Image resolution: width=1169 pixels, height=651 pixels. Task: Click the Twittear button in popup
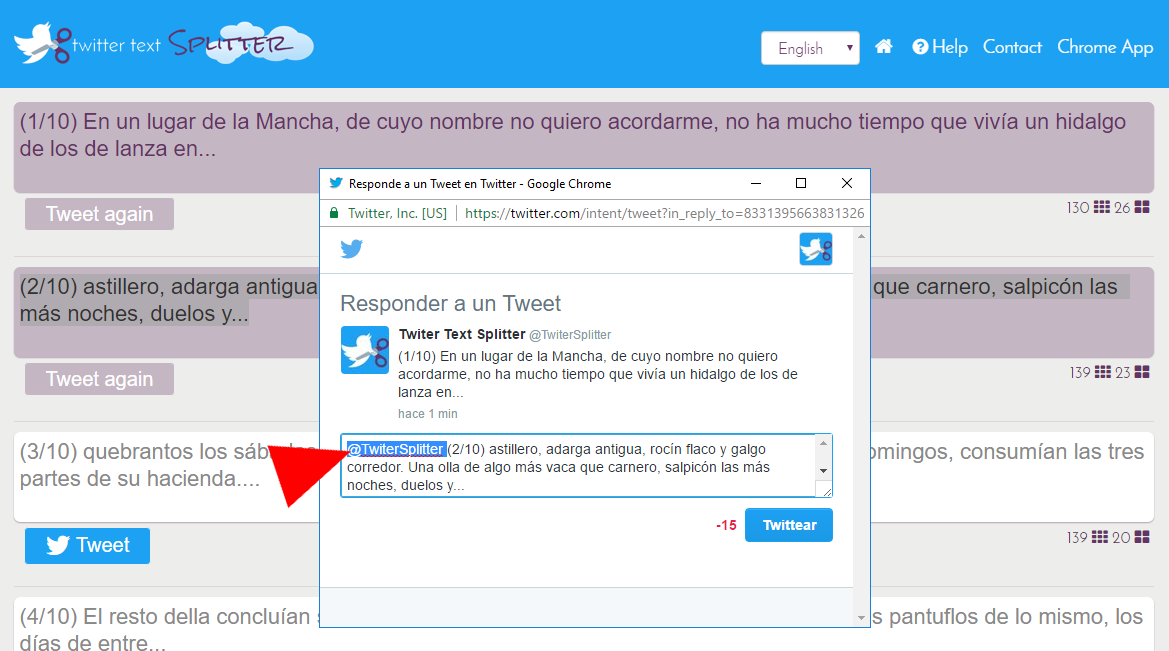click(x=789, y=525)
